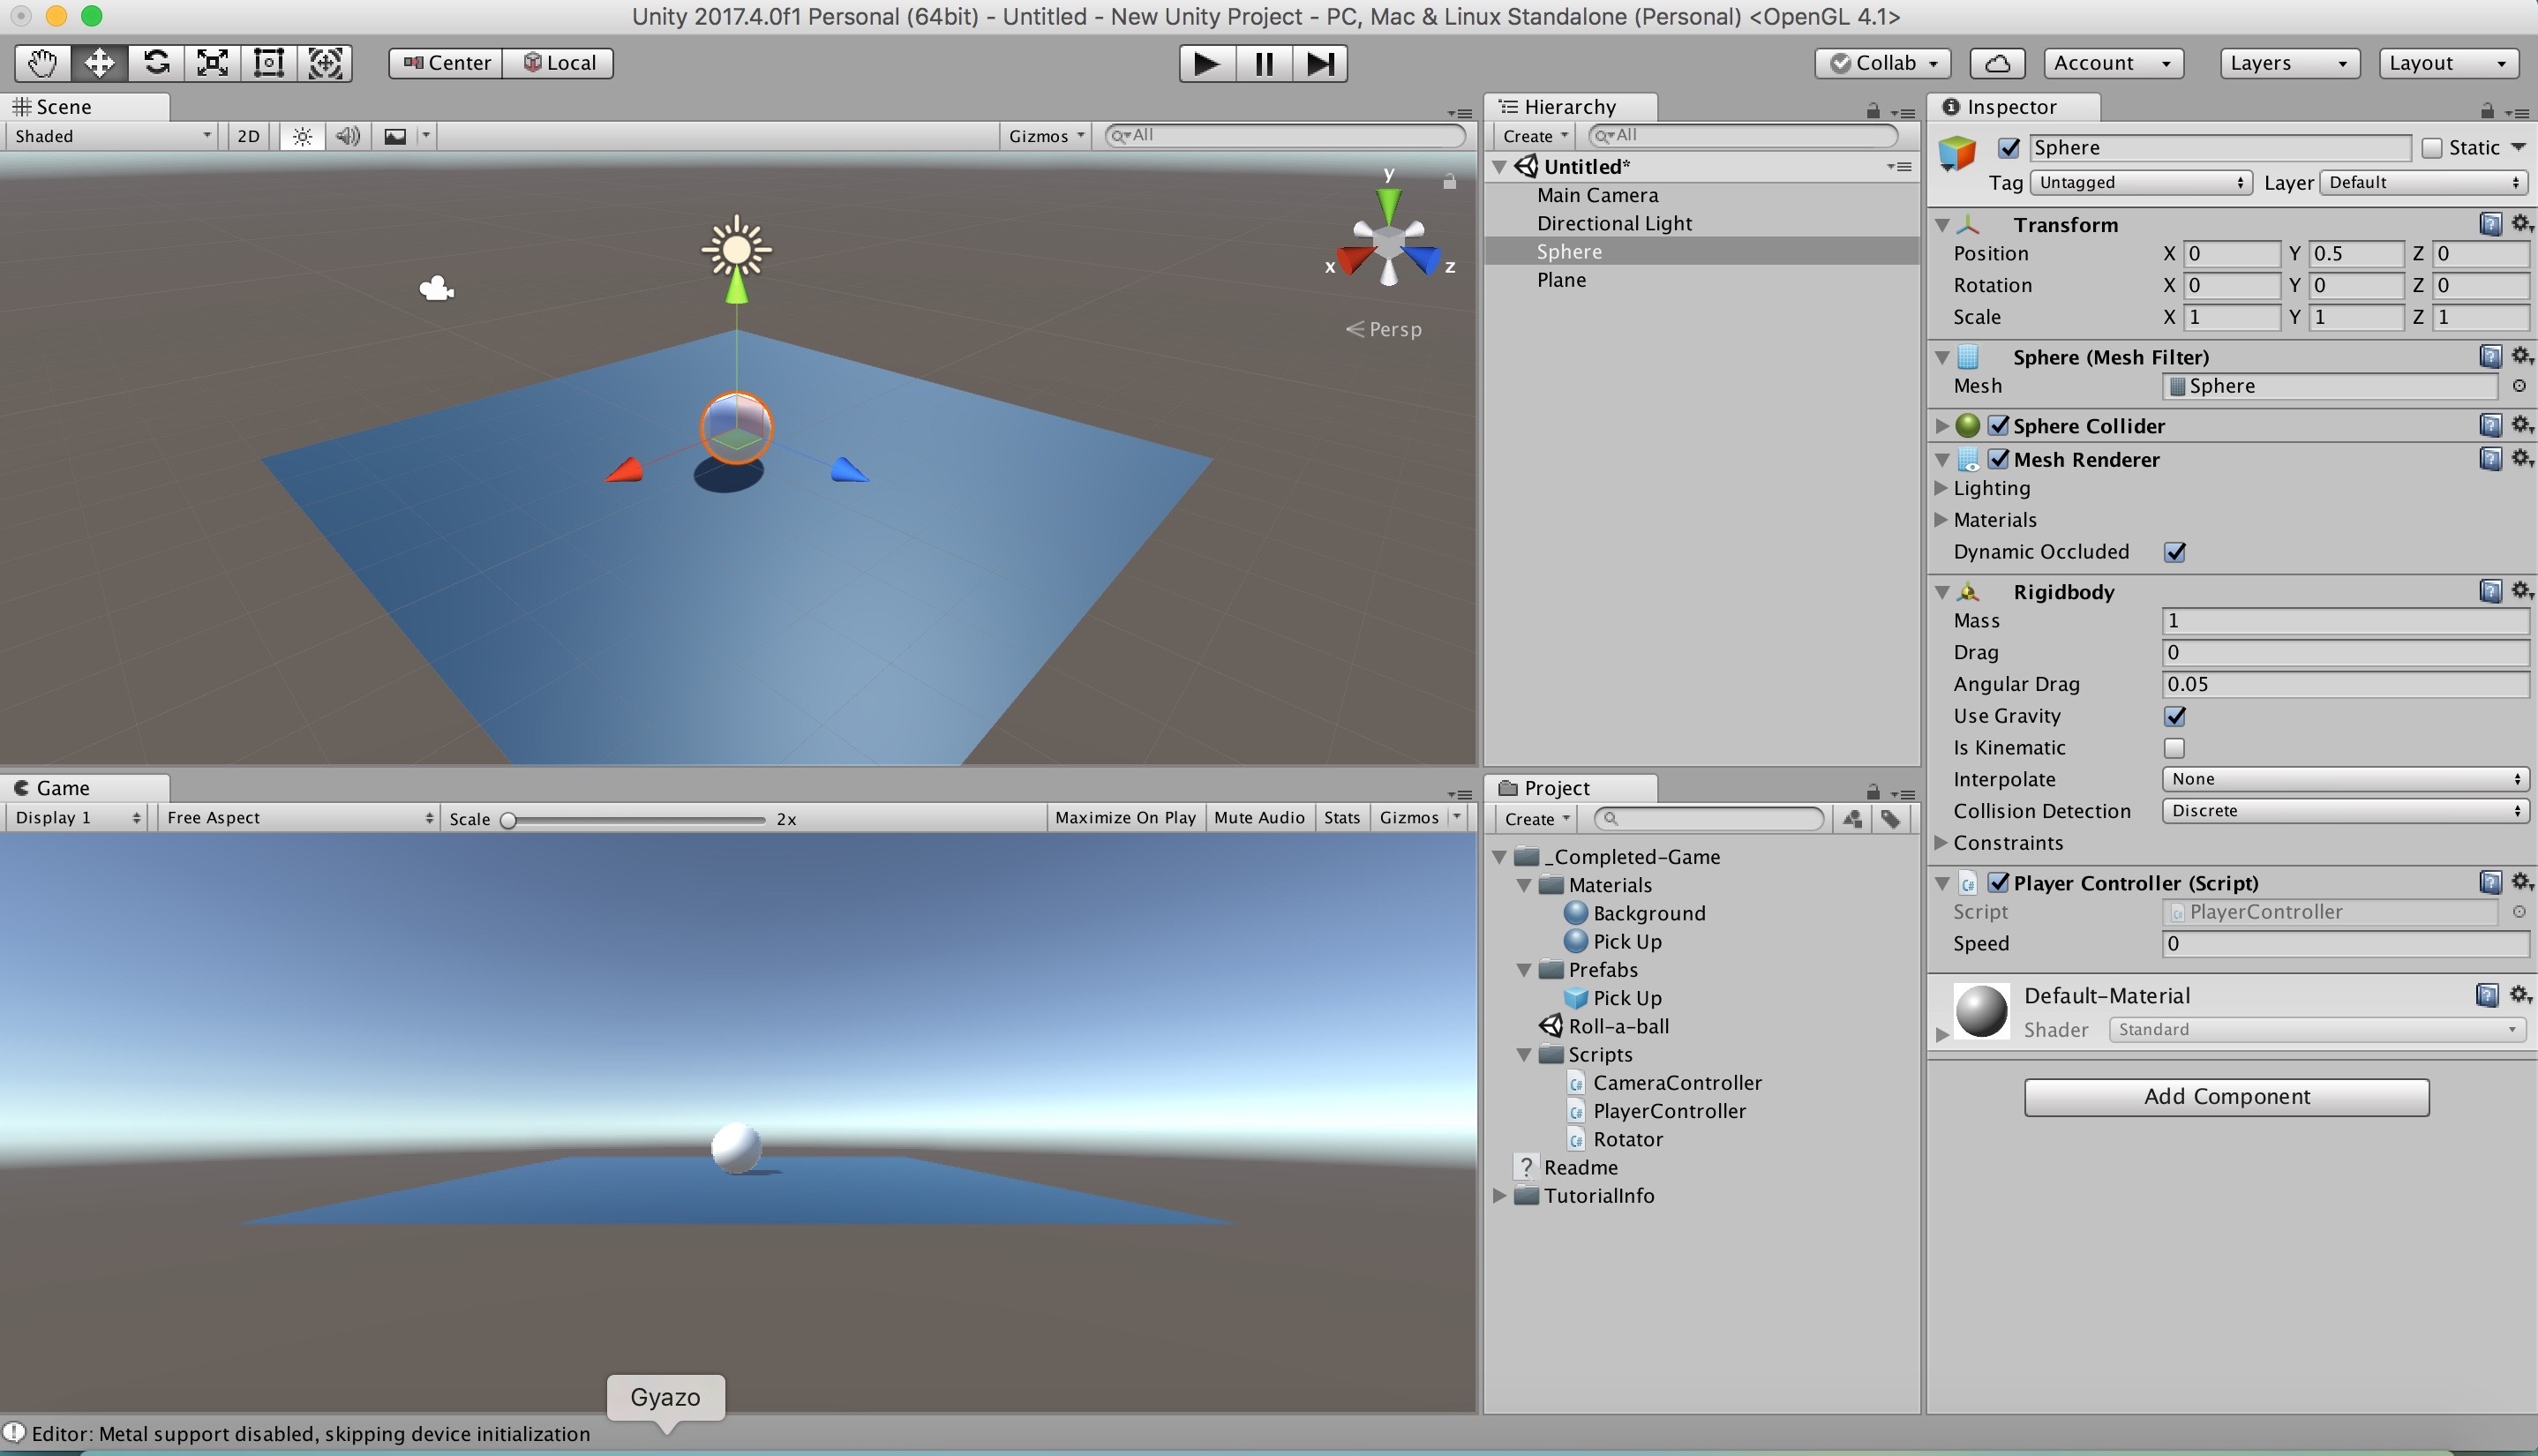Select the Scale tool
The height and width of the screenshot is (1456, 2538).
click(x=212, y=63)
